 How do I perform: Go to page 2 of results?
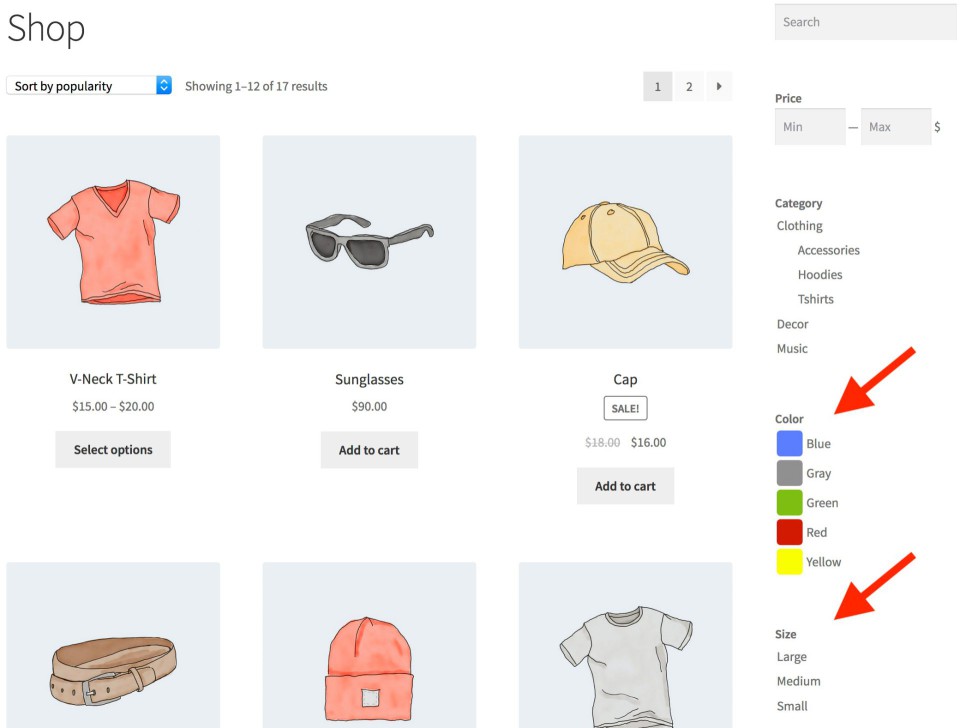[688, 87]
